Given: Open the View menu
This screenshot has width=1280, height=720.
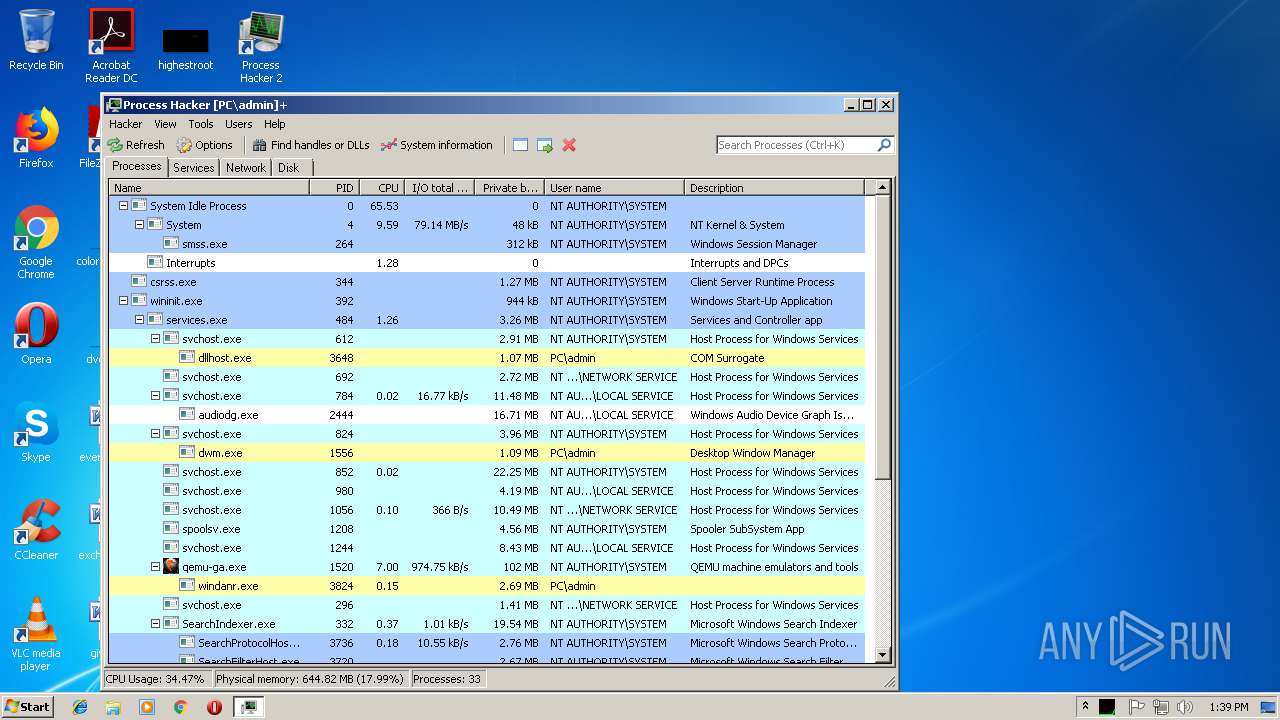Looking at the screenshot, I should tap(165, 124).
